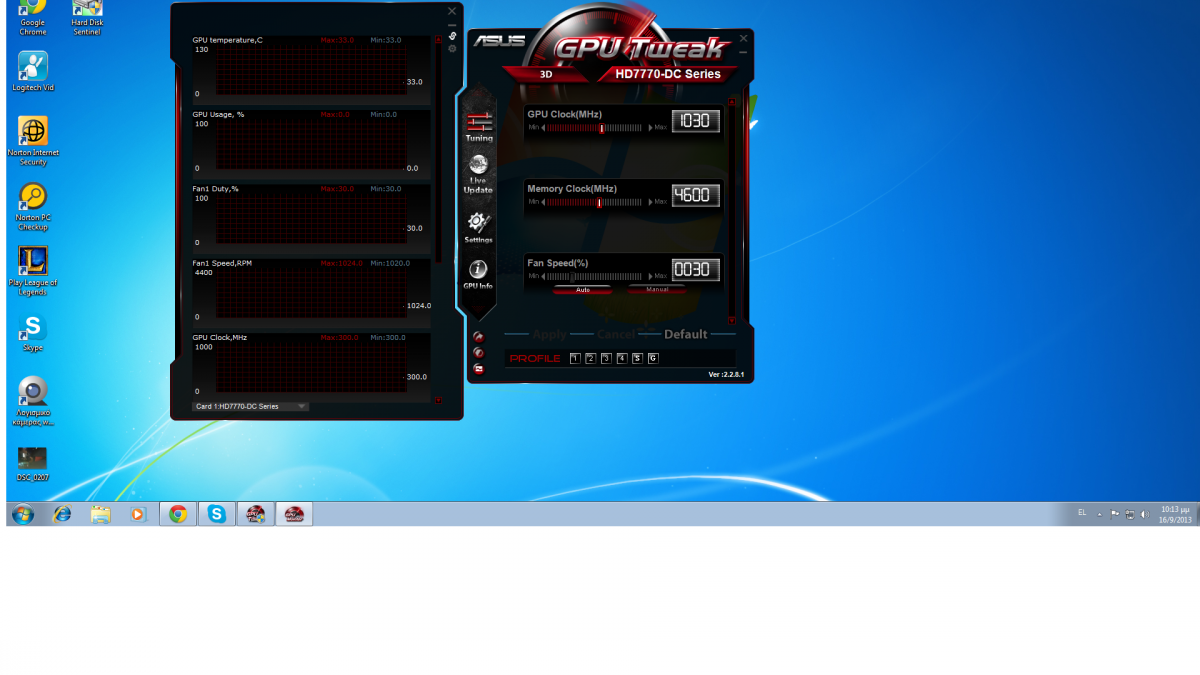The height and width of the screenshot is (675, 1200).
Task: Open GPU Tweak Settings gear
Action: coord(478,227)
